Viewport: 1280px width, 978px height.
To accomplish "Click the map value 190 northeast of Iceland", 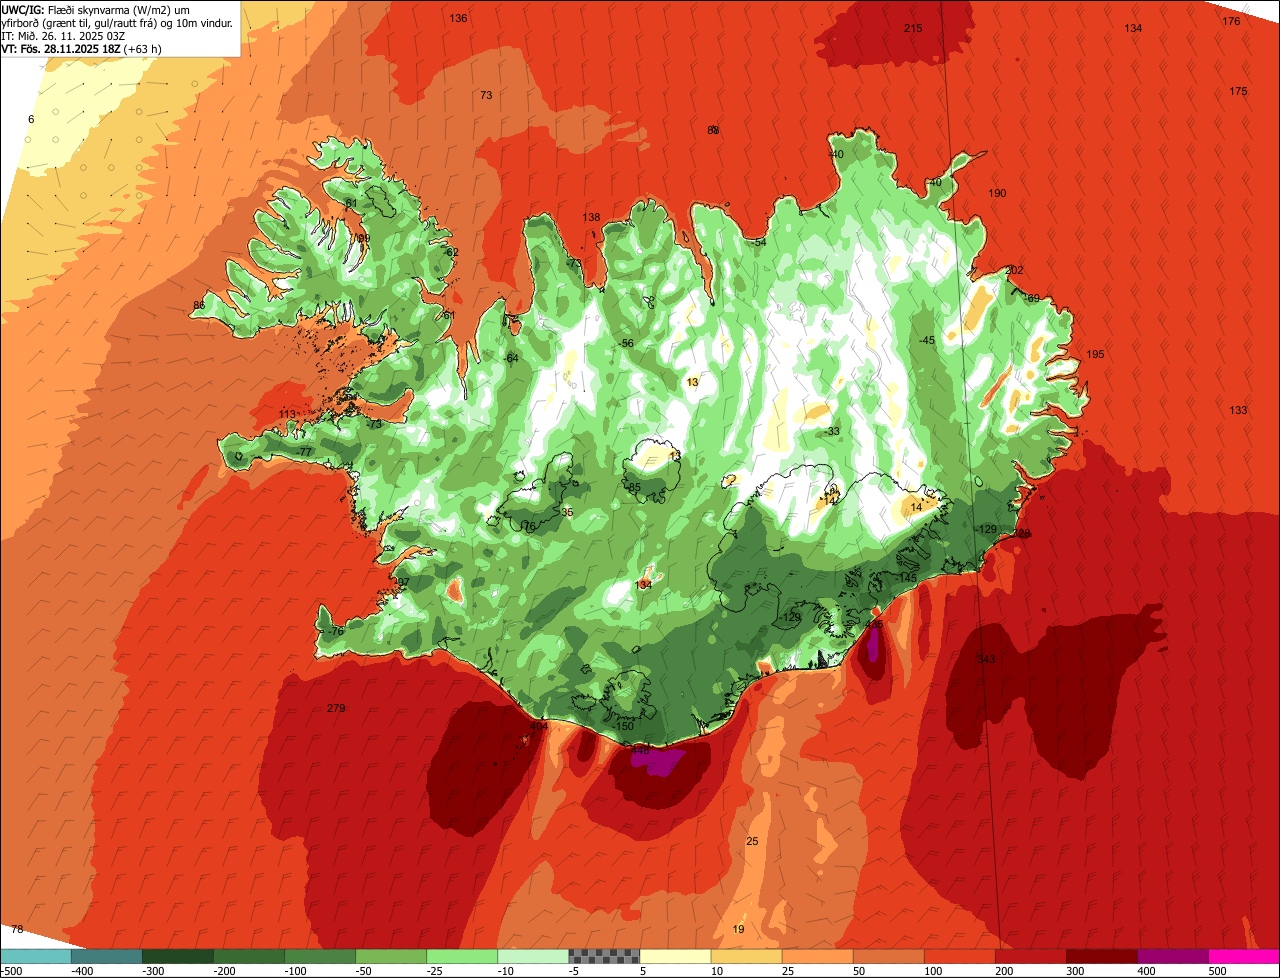I will (x=997, y=193).
